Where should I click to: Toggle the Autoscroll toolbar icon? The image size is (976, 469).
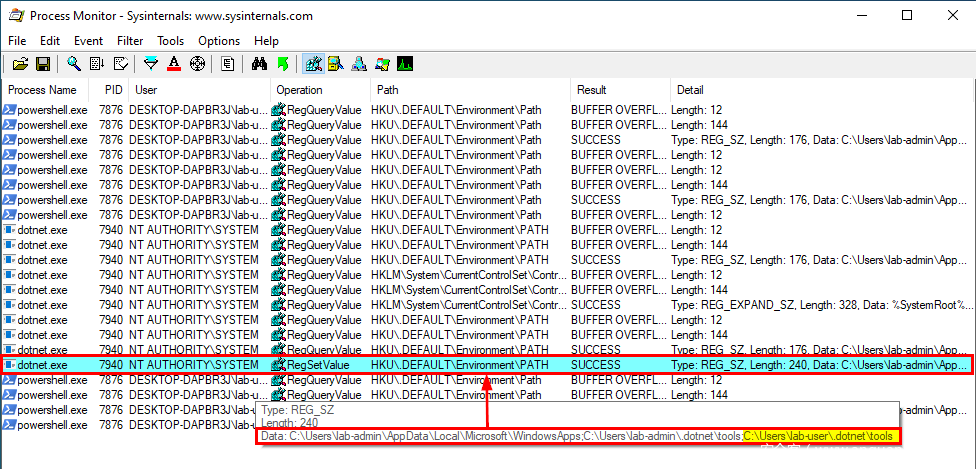coord(97,64)
